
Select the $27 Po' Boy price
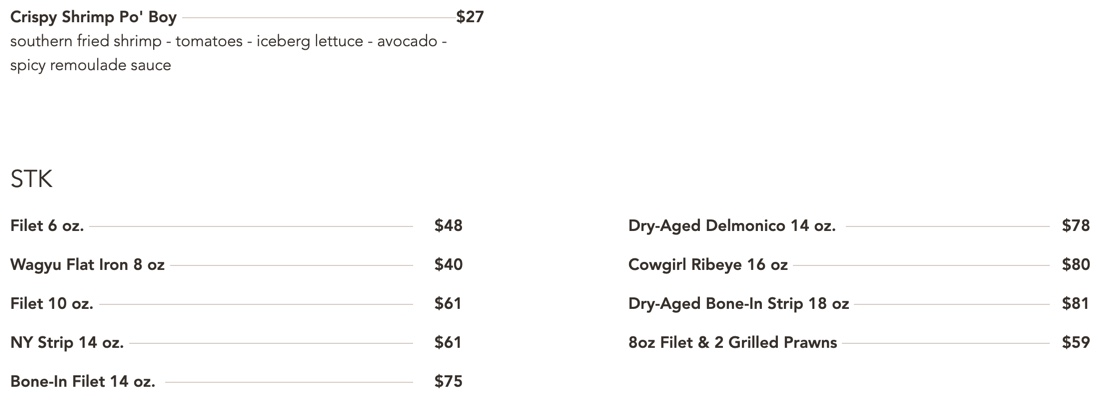click(x=470, y=17)
